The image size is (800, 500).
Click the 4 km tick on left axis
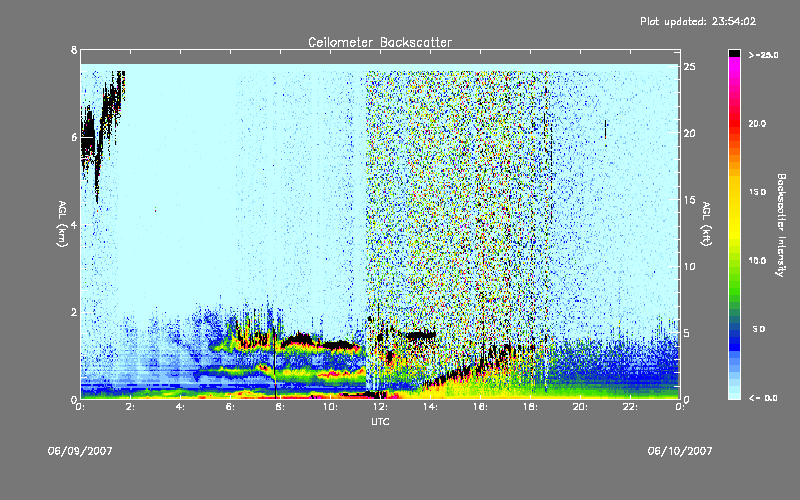pos(74,224)
